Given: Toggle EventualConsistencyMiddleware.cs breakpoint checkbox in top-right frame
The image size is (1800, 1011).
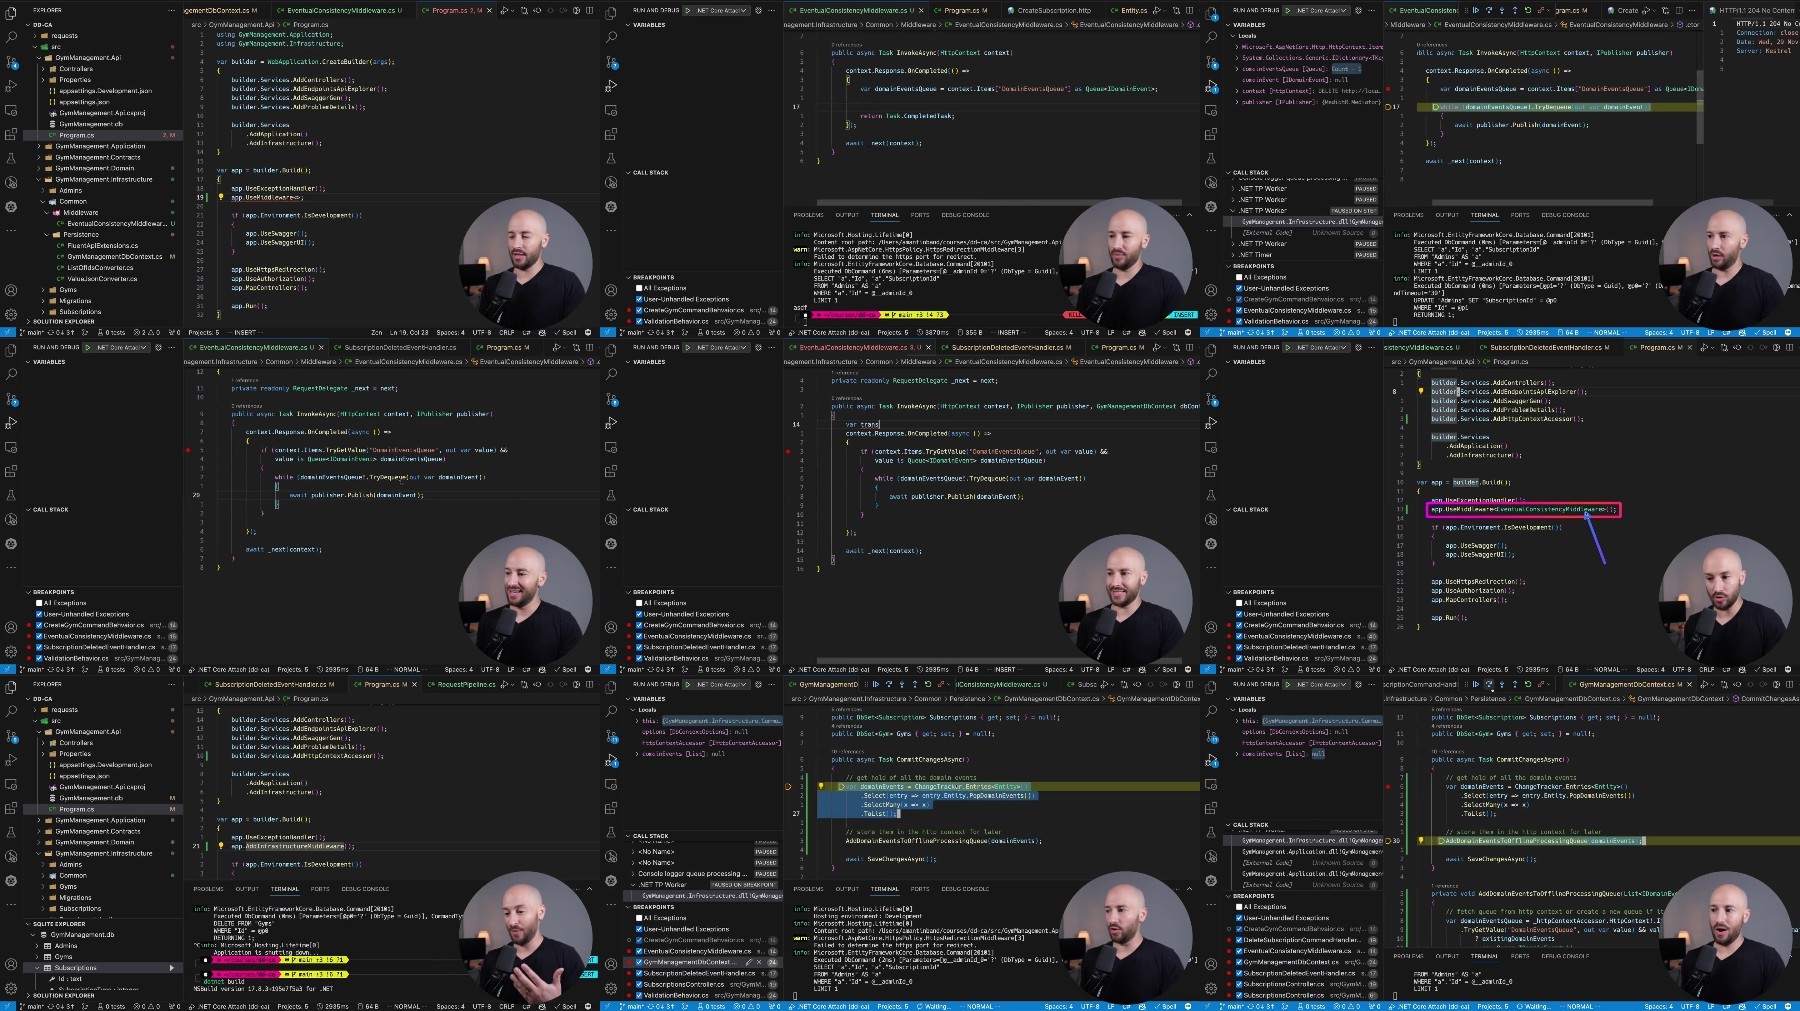Looking at the screenshot, I should pos(1239,310).
